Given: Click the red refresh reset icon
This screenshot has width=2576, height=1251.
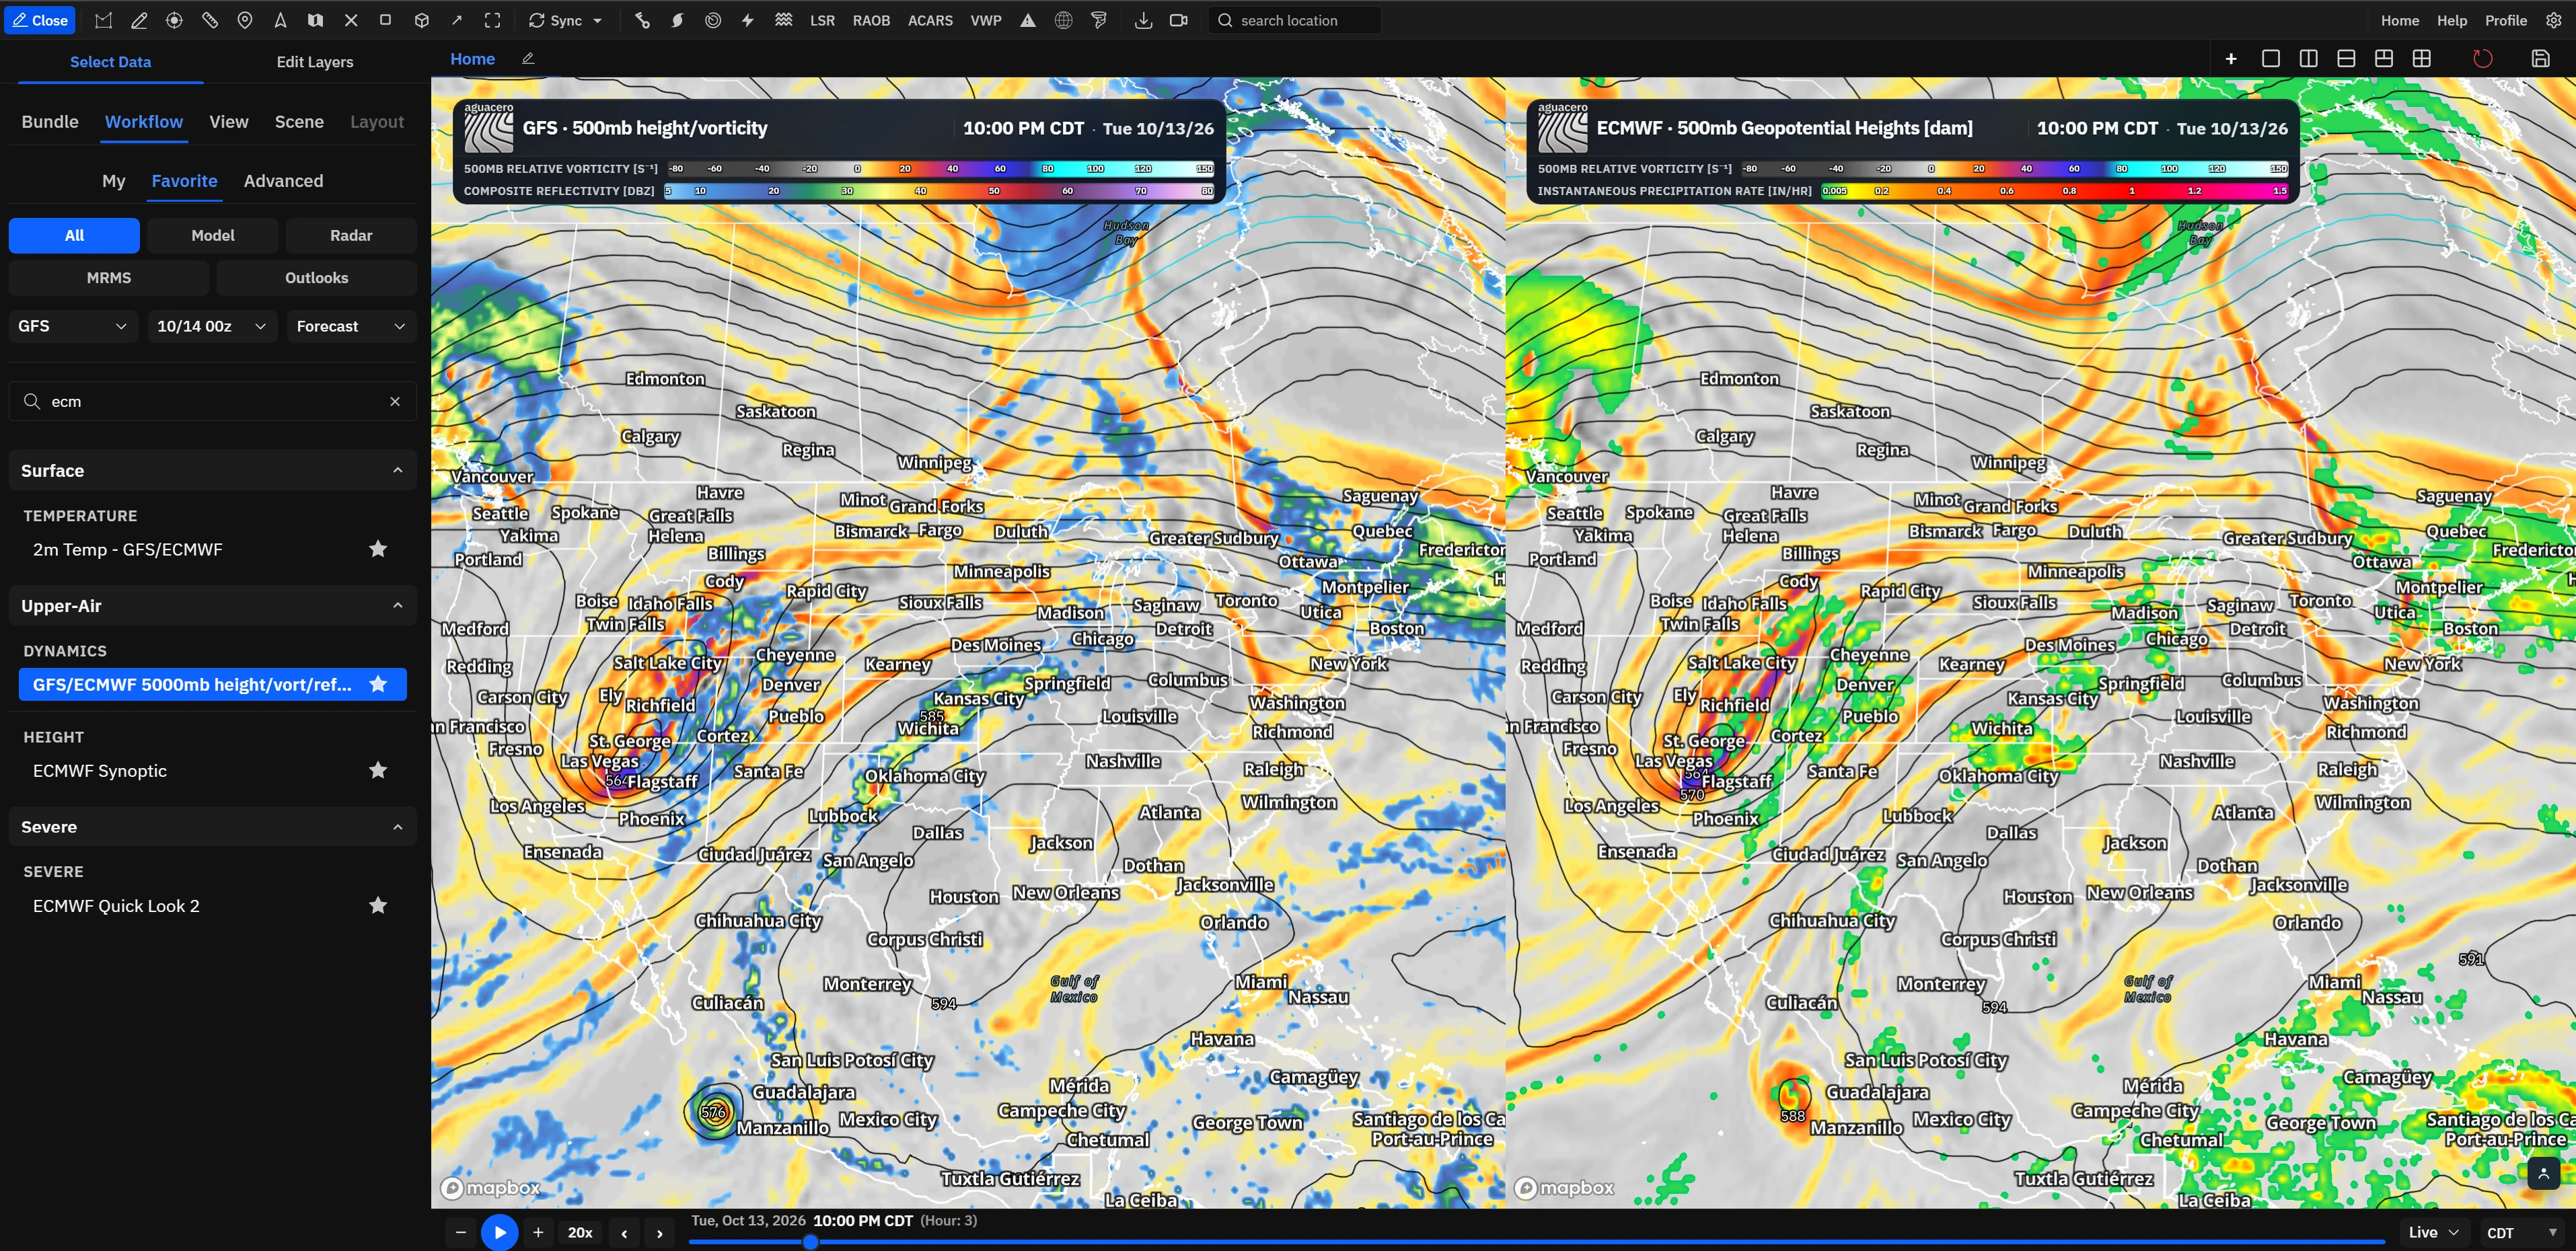Looking at the screenshot, I should click(2482, 59).
